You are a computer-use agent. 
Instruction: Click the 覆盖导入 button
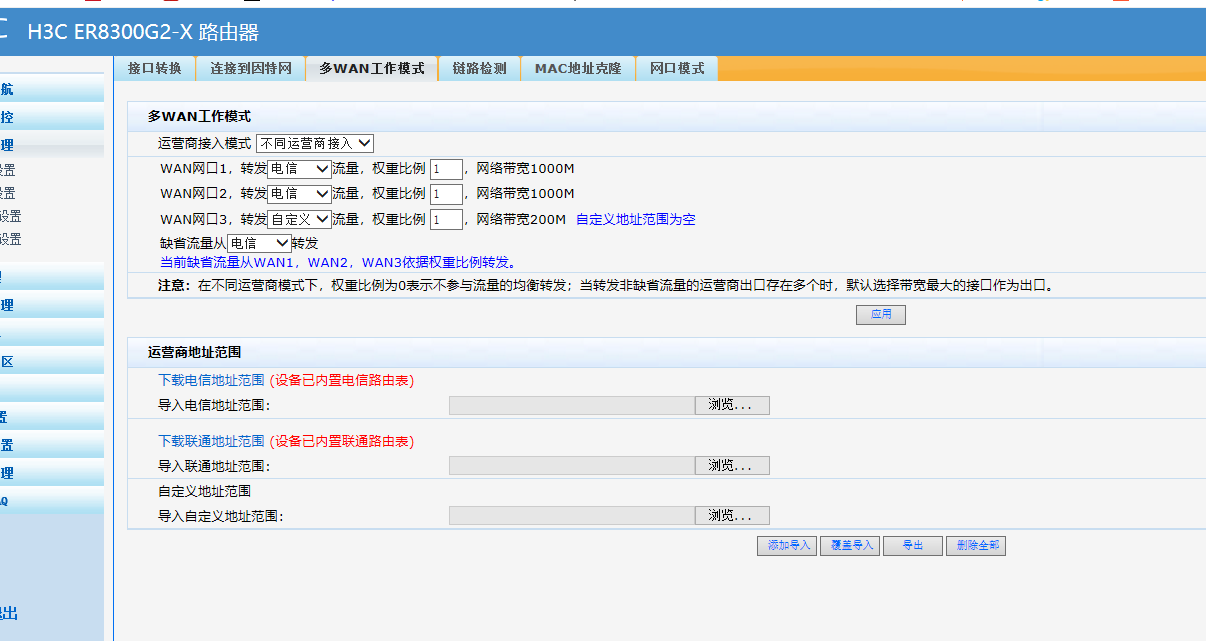pyautogui.click(x=850, y=546)
